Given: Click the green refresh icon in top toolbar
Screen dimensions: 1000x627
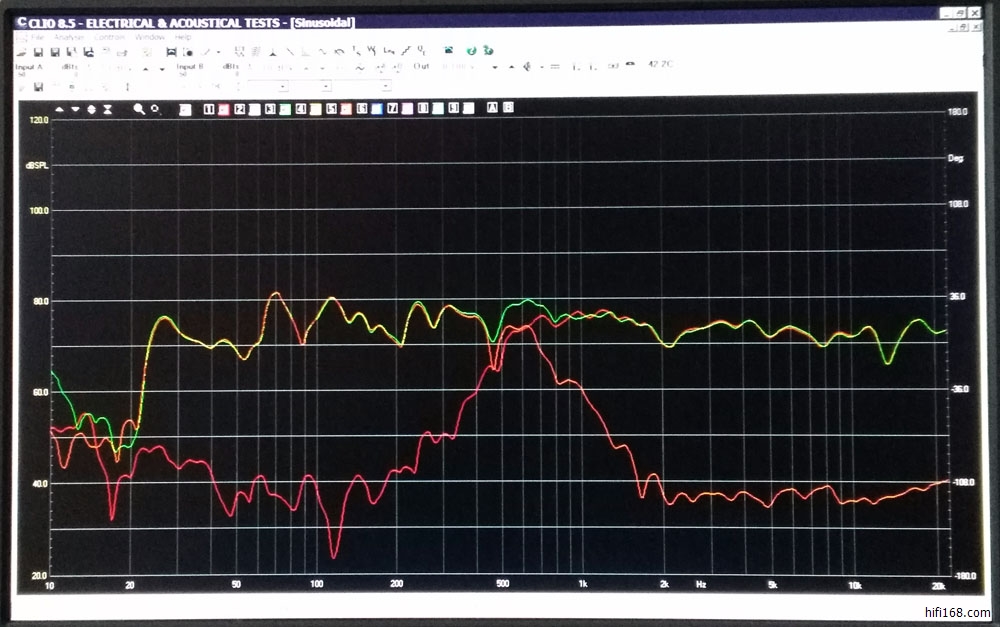Looking at the screenshot, I should pos(470,50).
